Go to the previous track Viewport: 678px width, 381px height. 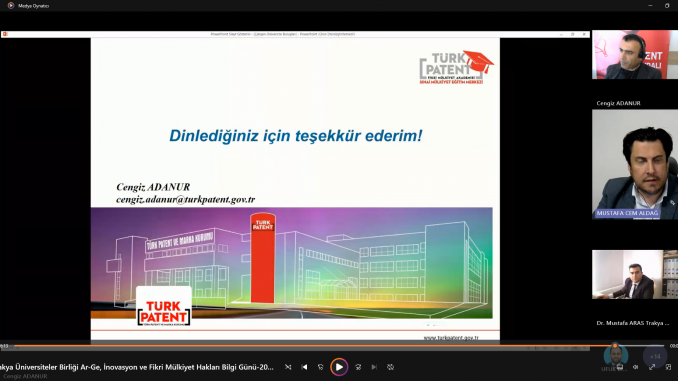(304, 367)
